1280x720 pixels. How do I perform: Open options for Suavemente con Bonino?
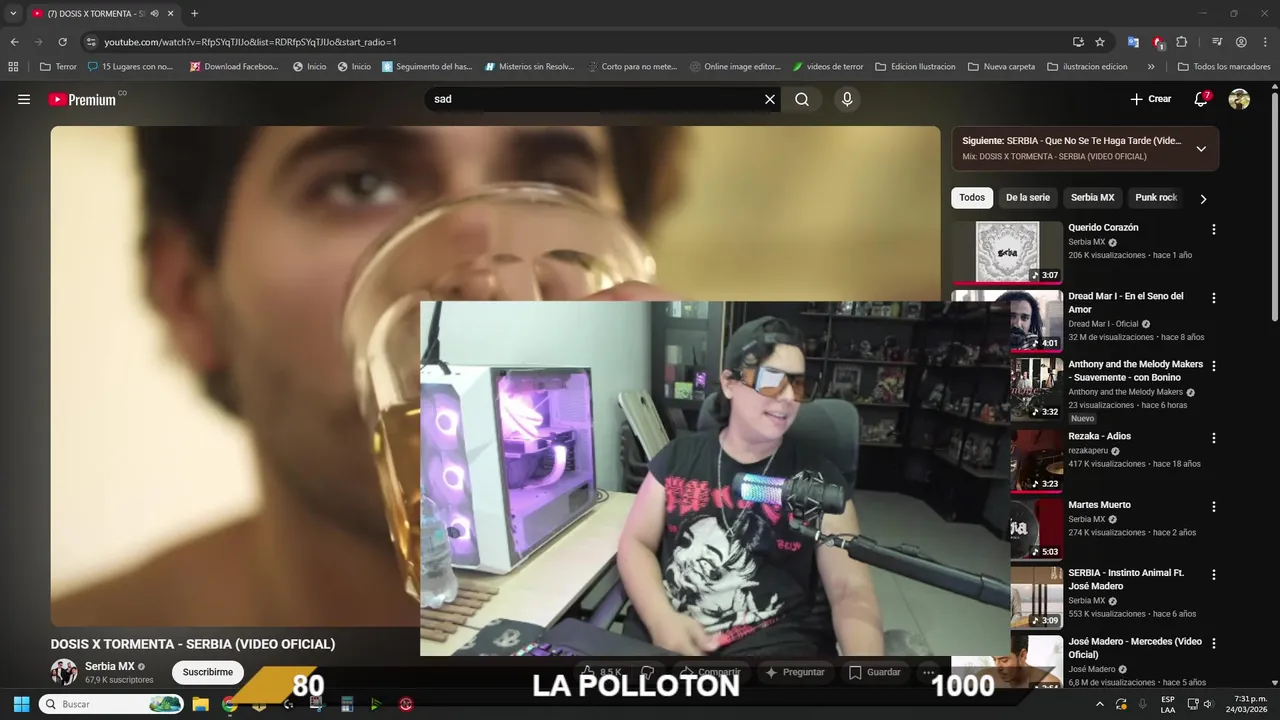(x=1214, y=366)
